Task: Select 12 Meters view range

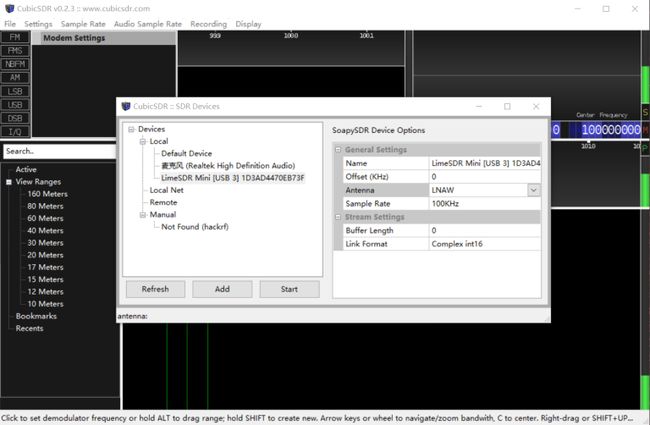Action: coord(45,291)
